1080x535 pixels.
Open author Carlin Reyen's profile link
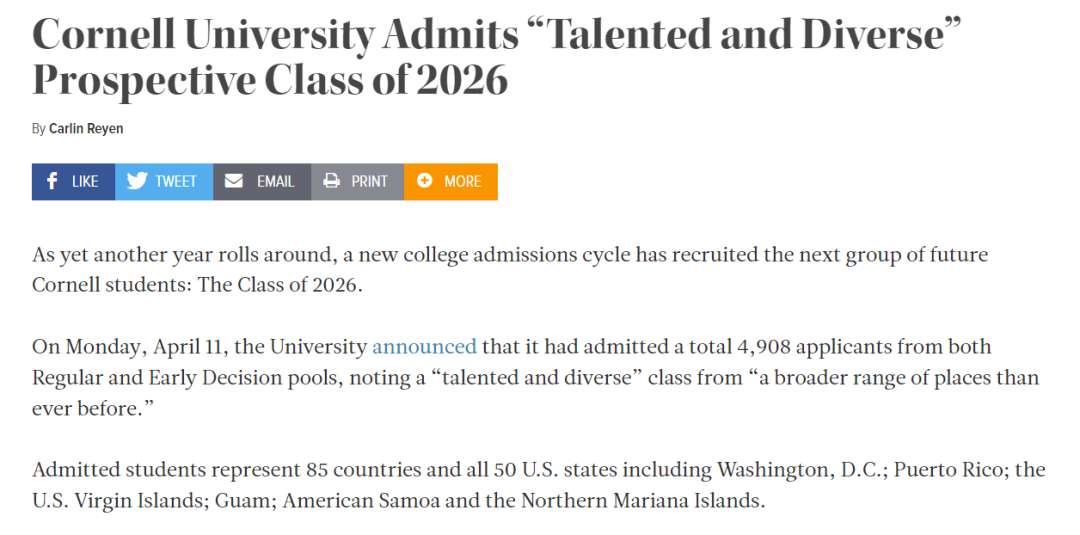tap(86, 129)
